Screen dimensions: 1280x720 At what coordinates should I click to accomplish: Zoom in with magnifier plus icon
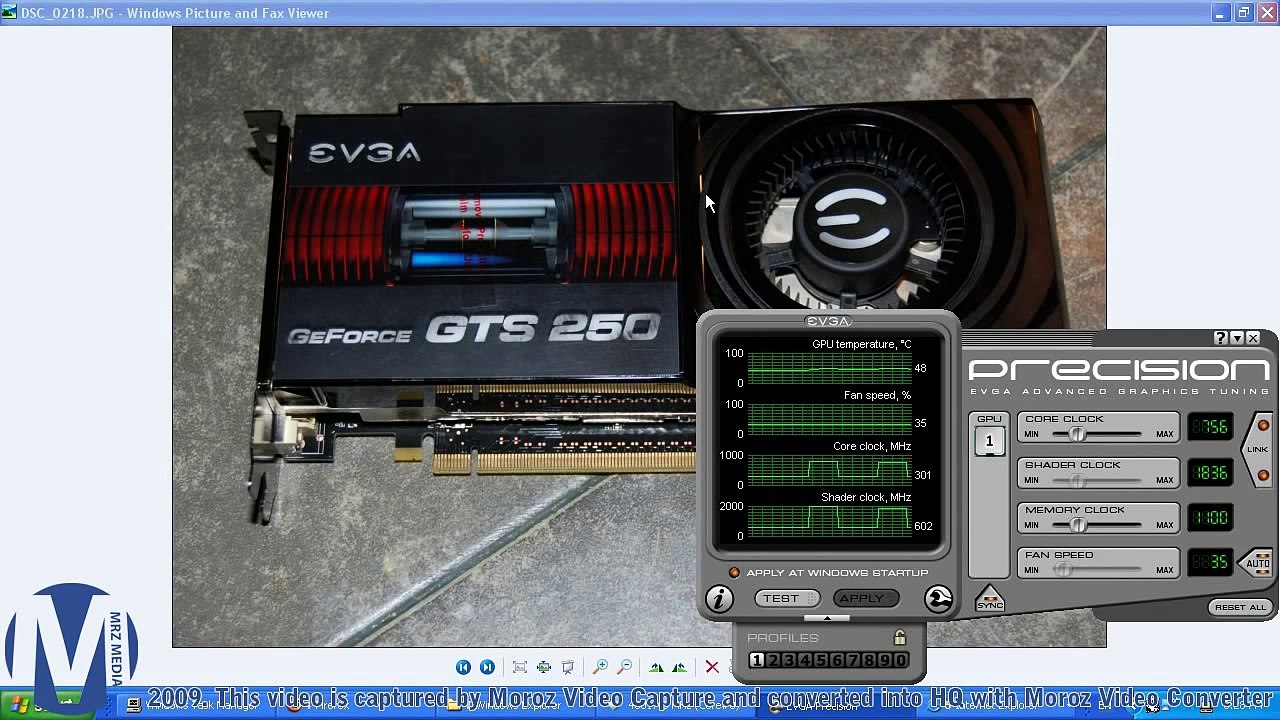point(600,667)
